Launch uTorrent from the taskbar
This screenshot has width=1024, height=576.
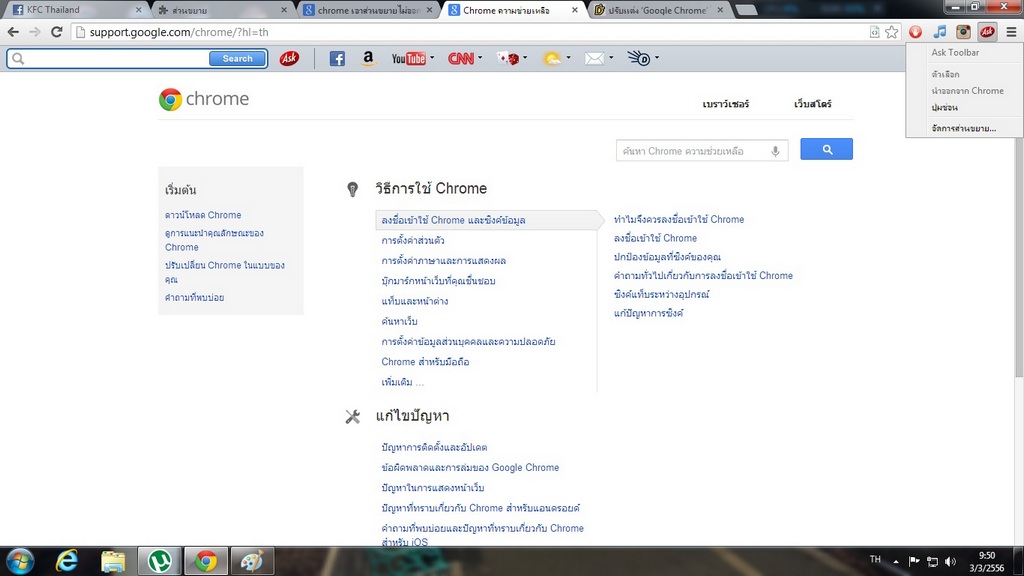tap(158, 561)
